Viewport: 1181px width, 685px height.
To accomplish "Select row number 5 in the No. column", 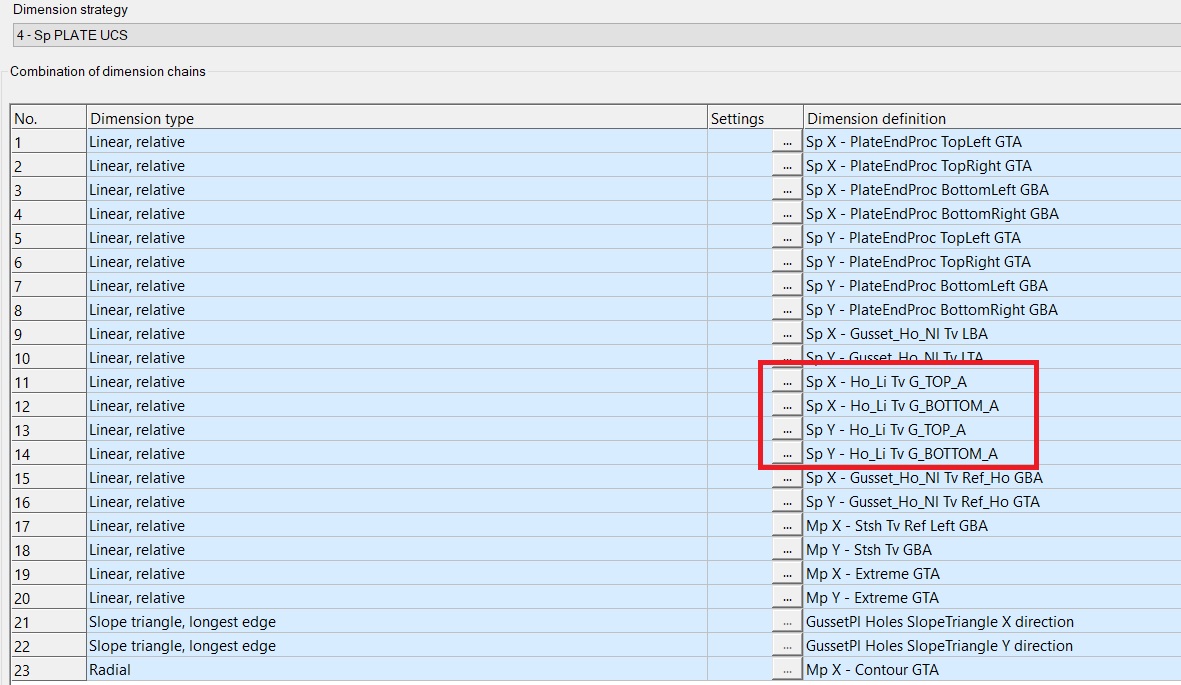I will [45, 237].
